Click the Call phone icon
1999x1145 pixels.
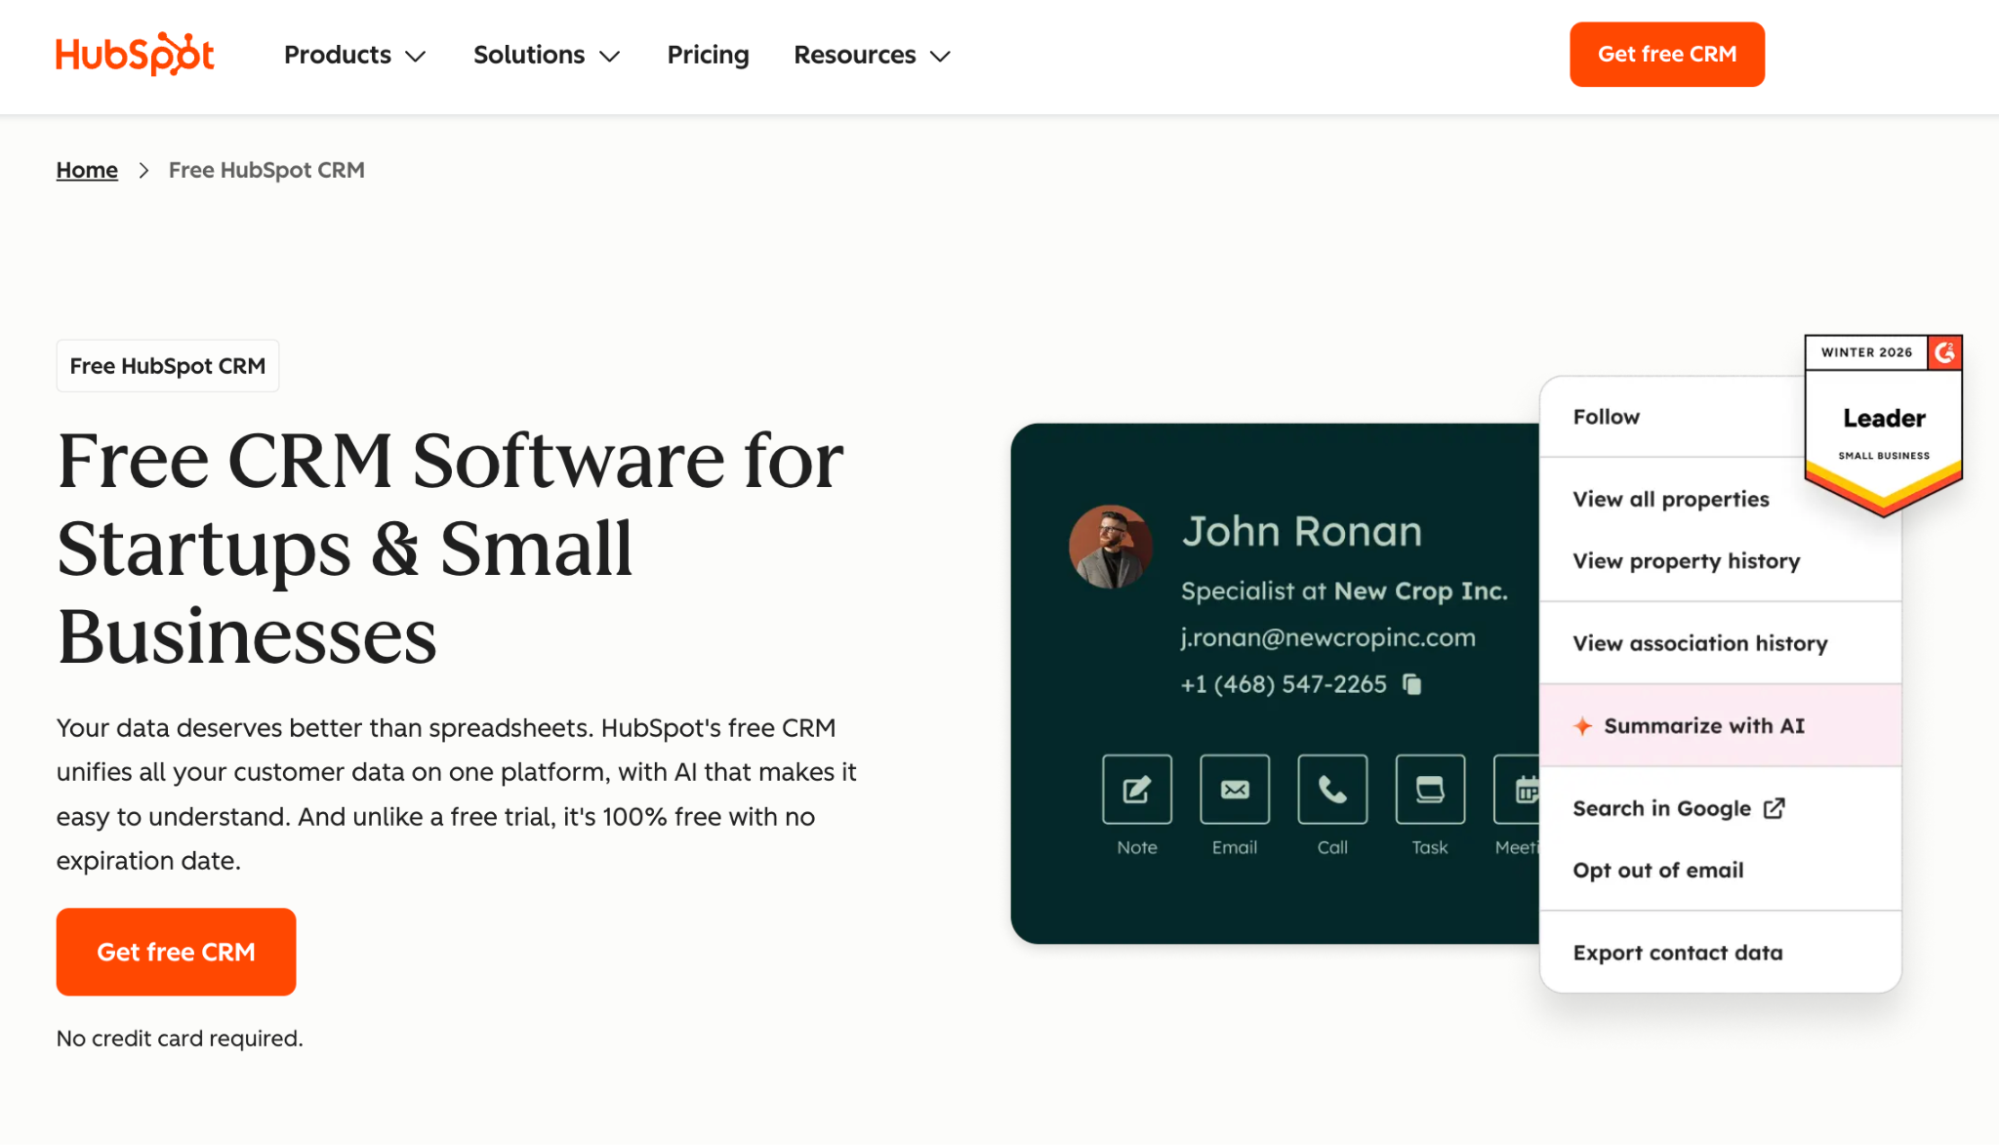coord(1332,789)
